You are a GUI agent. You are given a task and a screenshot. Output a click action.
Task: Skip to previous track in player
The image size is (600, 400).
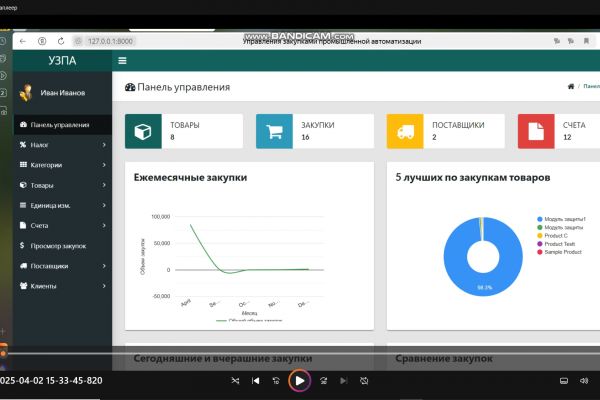[256, 380]
